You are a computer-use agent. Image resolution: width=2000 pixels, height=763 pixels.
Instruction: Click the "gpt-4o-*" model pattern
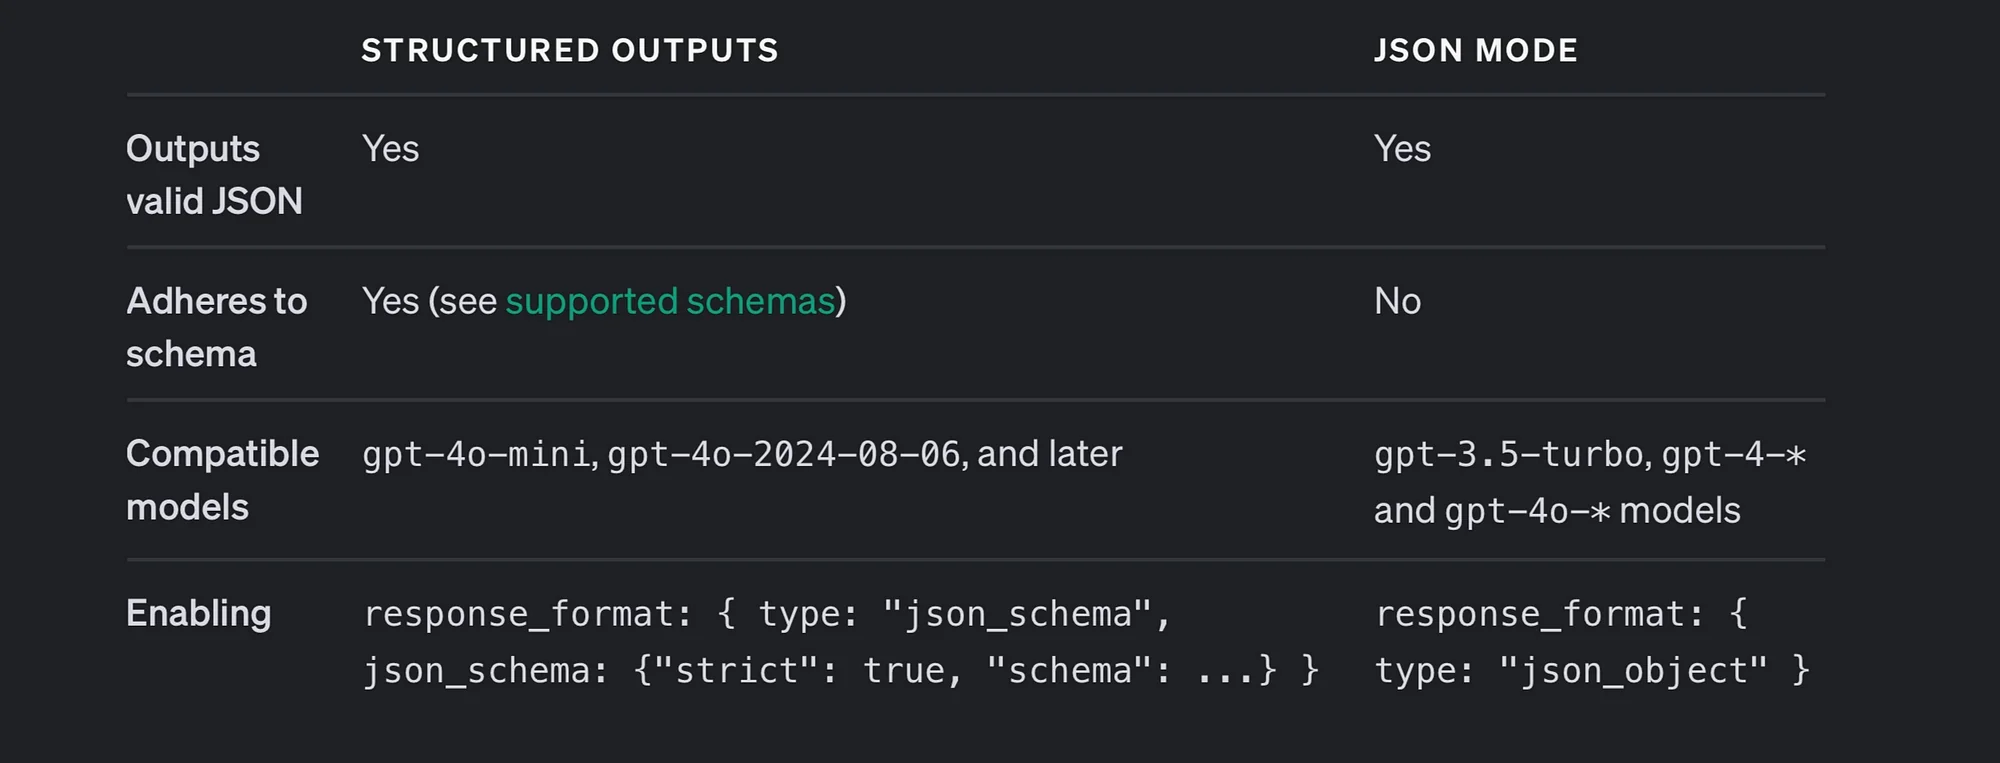1527,511
